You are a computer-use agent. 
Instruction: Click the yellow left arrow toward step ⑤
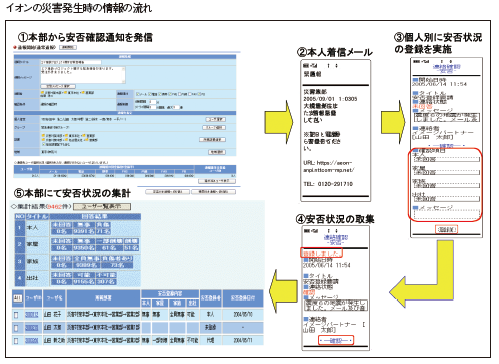(x=283, y=291)
